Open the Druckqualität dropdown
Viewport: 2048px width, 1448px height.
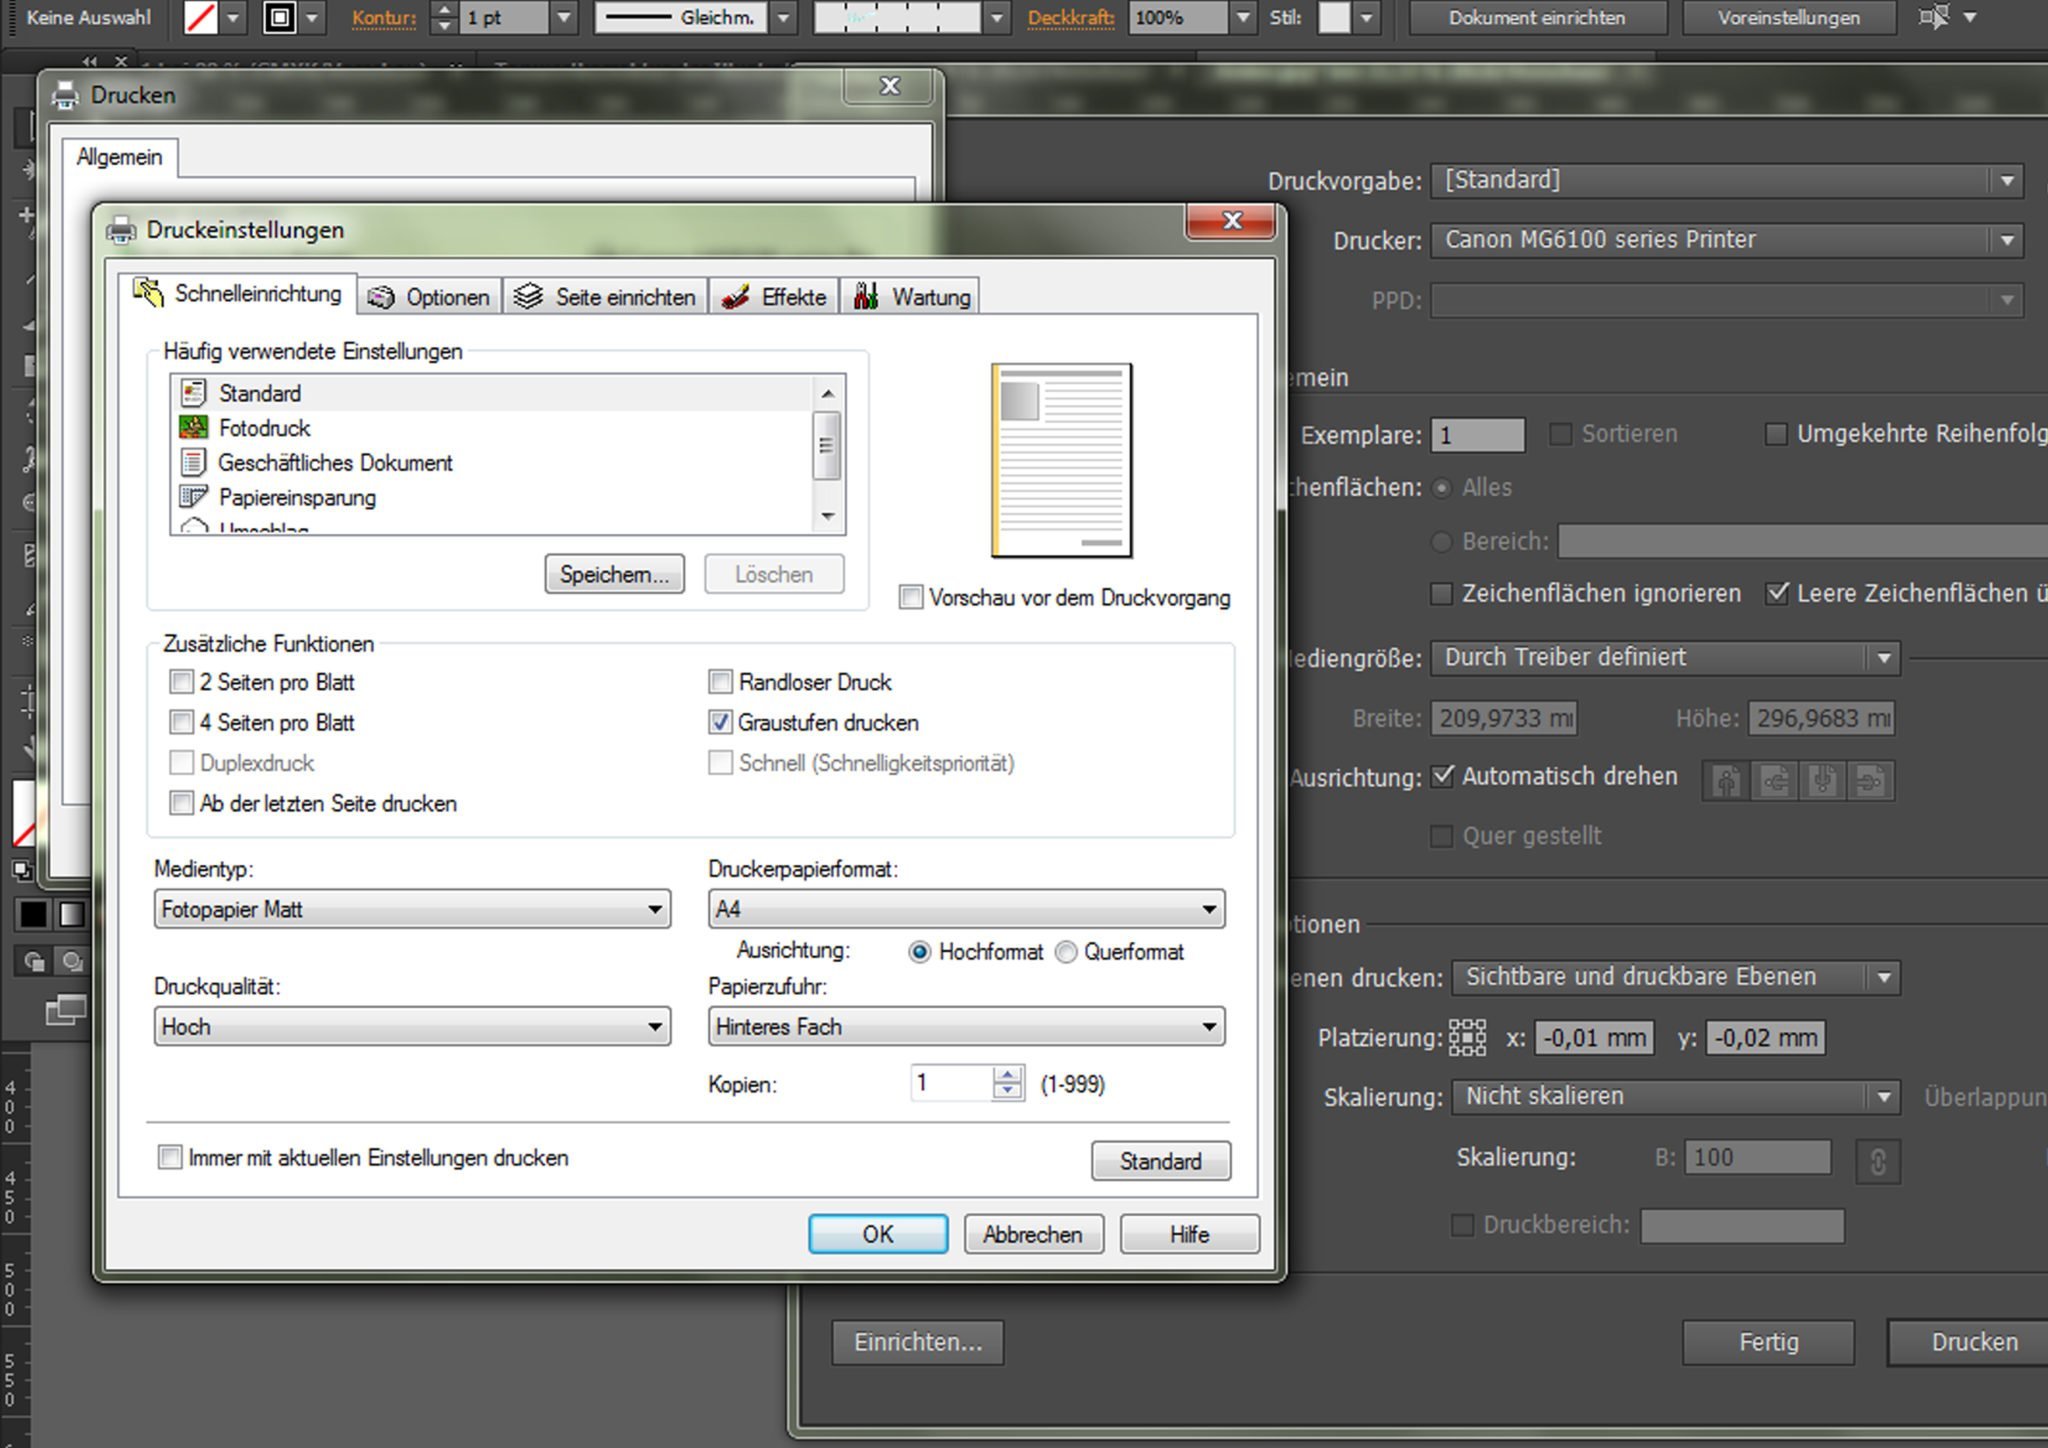[412, 1027]
